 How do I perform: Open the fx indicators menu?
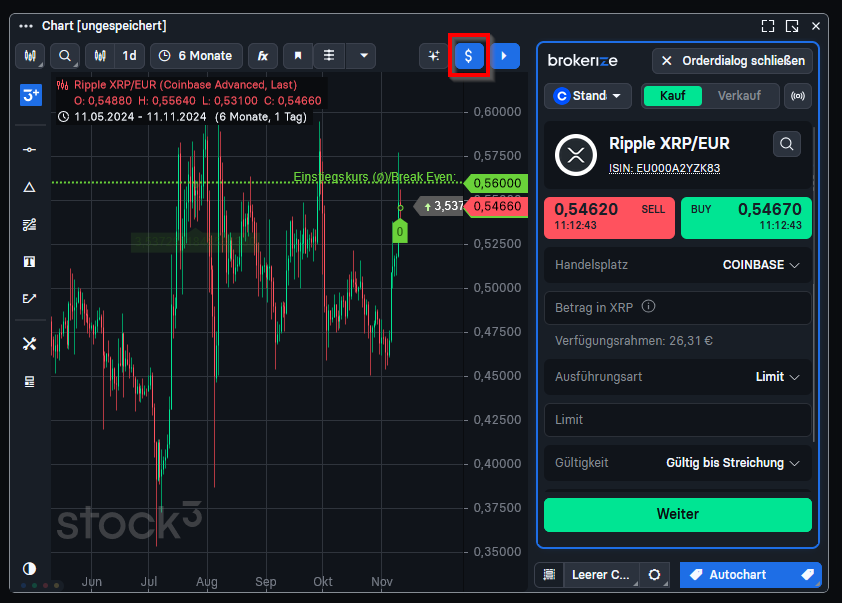[x=263, y=56]
